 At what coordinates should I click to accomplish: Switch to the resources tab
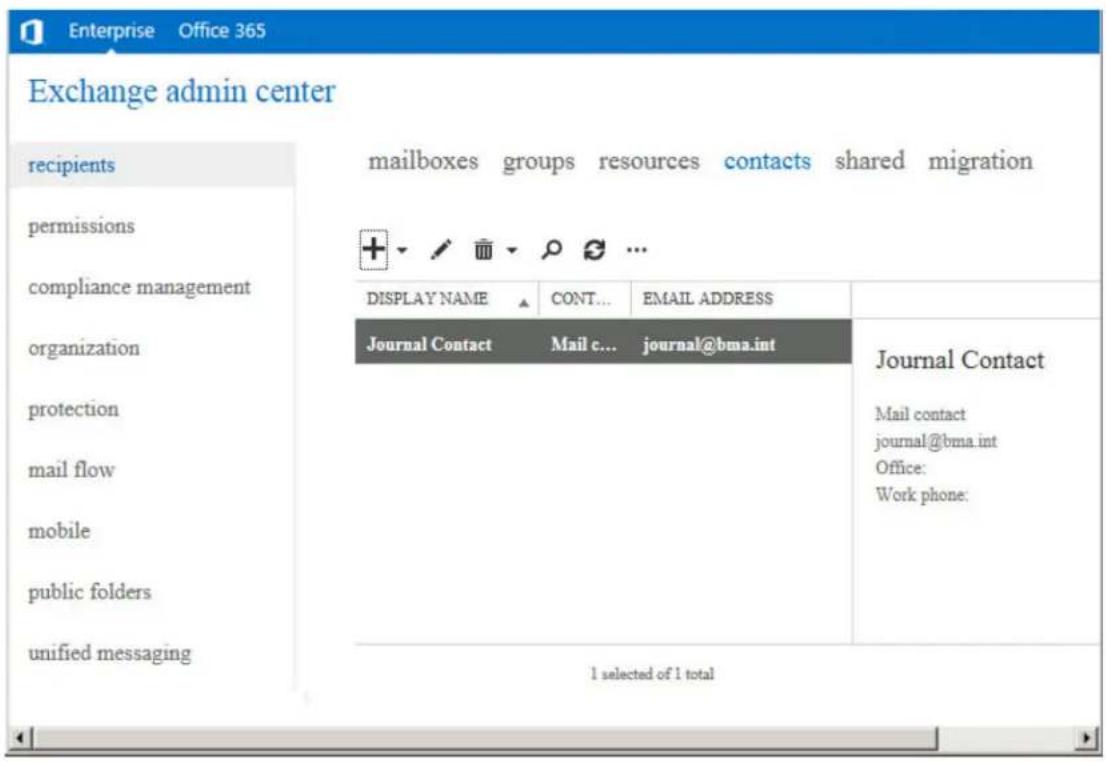pos(649,161)
